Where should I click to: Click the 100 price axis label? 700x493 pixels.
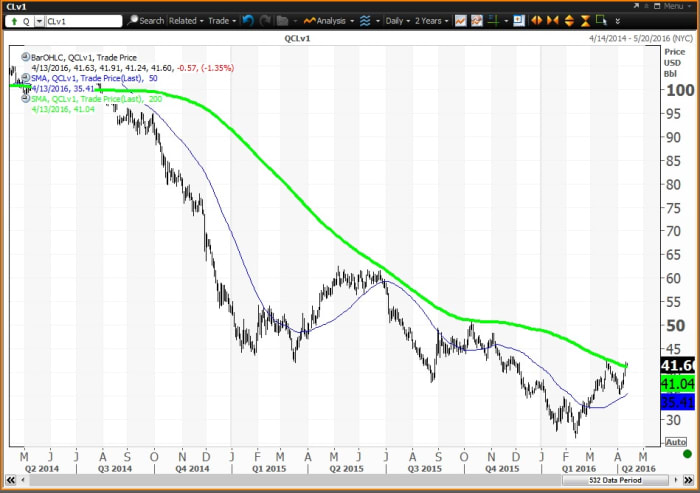coord(680,90)
